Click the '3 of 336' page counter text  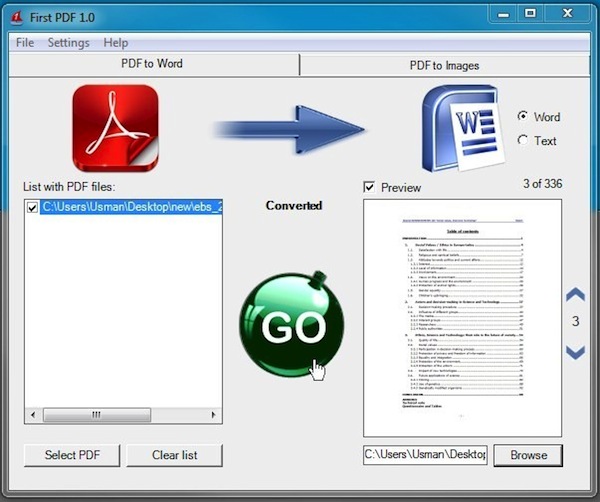click(x=543, y=184)
